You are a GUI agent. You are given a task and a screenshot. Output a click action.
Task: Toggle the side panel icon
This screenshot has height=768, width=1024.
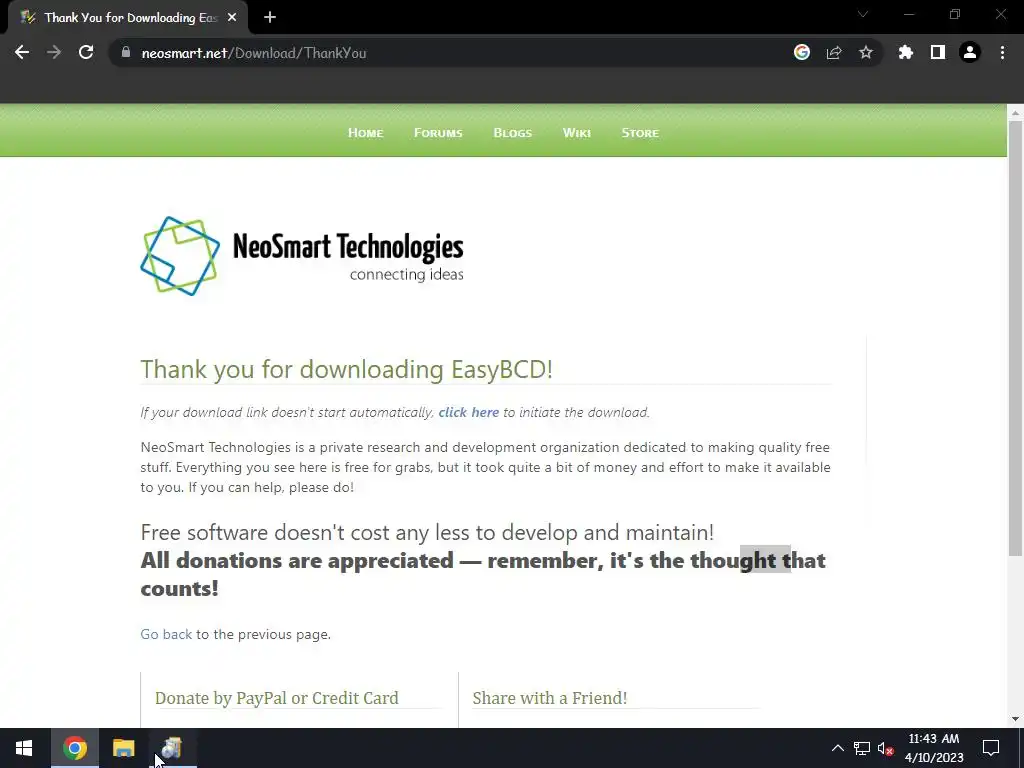[x=938, y=53]
